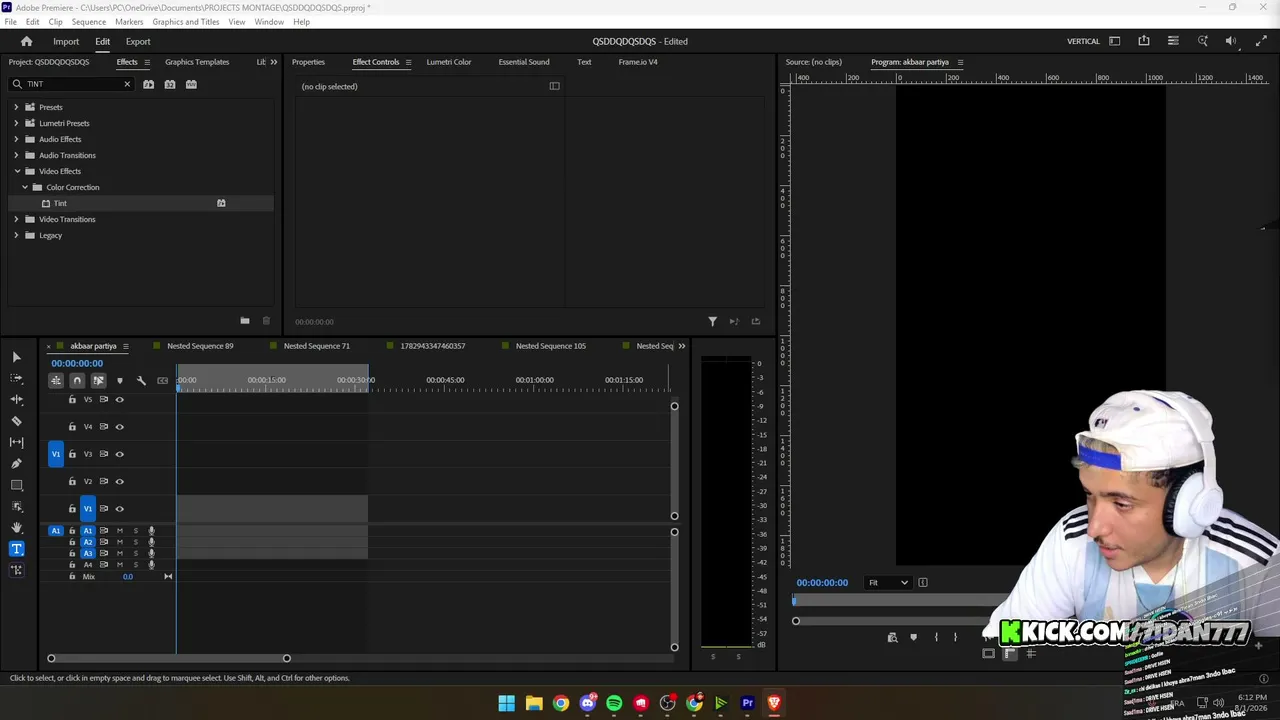Collapse the Color Correction folder
Viewport: 1280px width, 720px height.
(x=25, y=187)
